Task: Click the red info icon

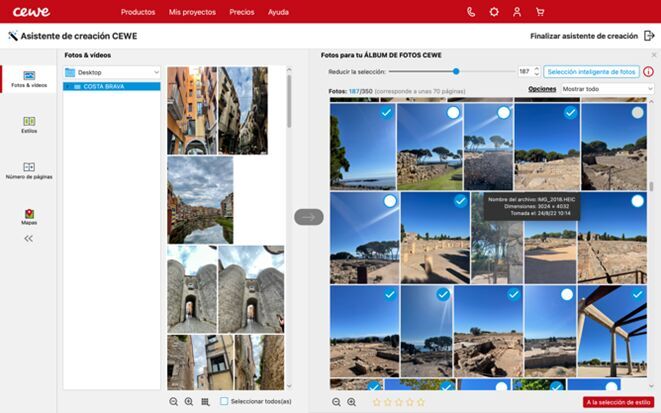Action: (x=648, y=72)
